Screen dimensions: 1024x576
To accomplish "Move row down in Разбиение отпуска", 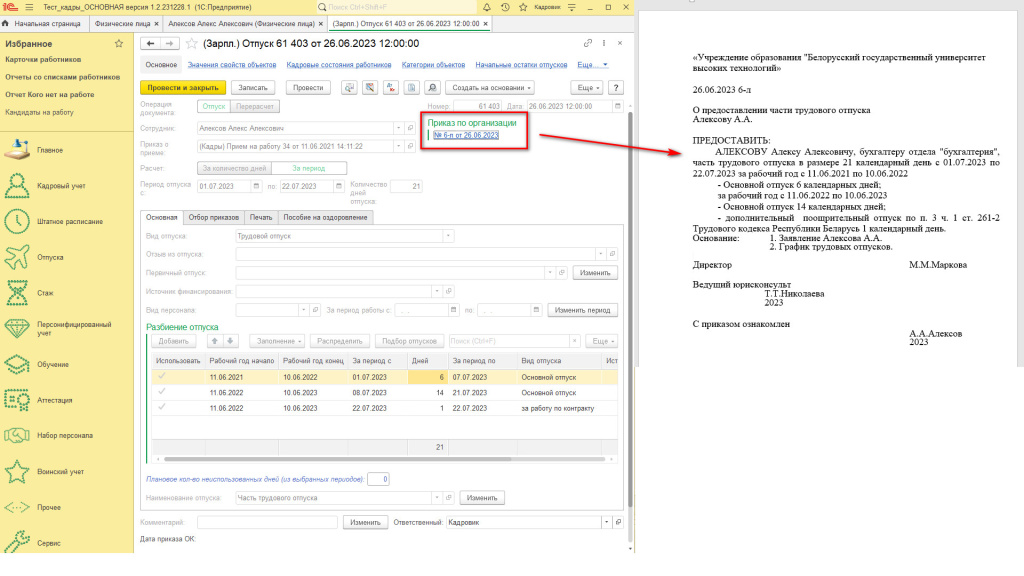I will (229, 341).
